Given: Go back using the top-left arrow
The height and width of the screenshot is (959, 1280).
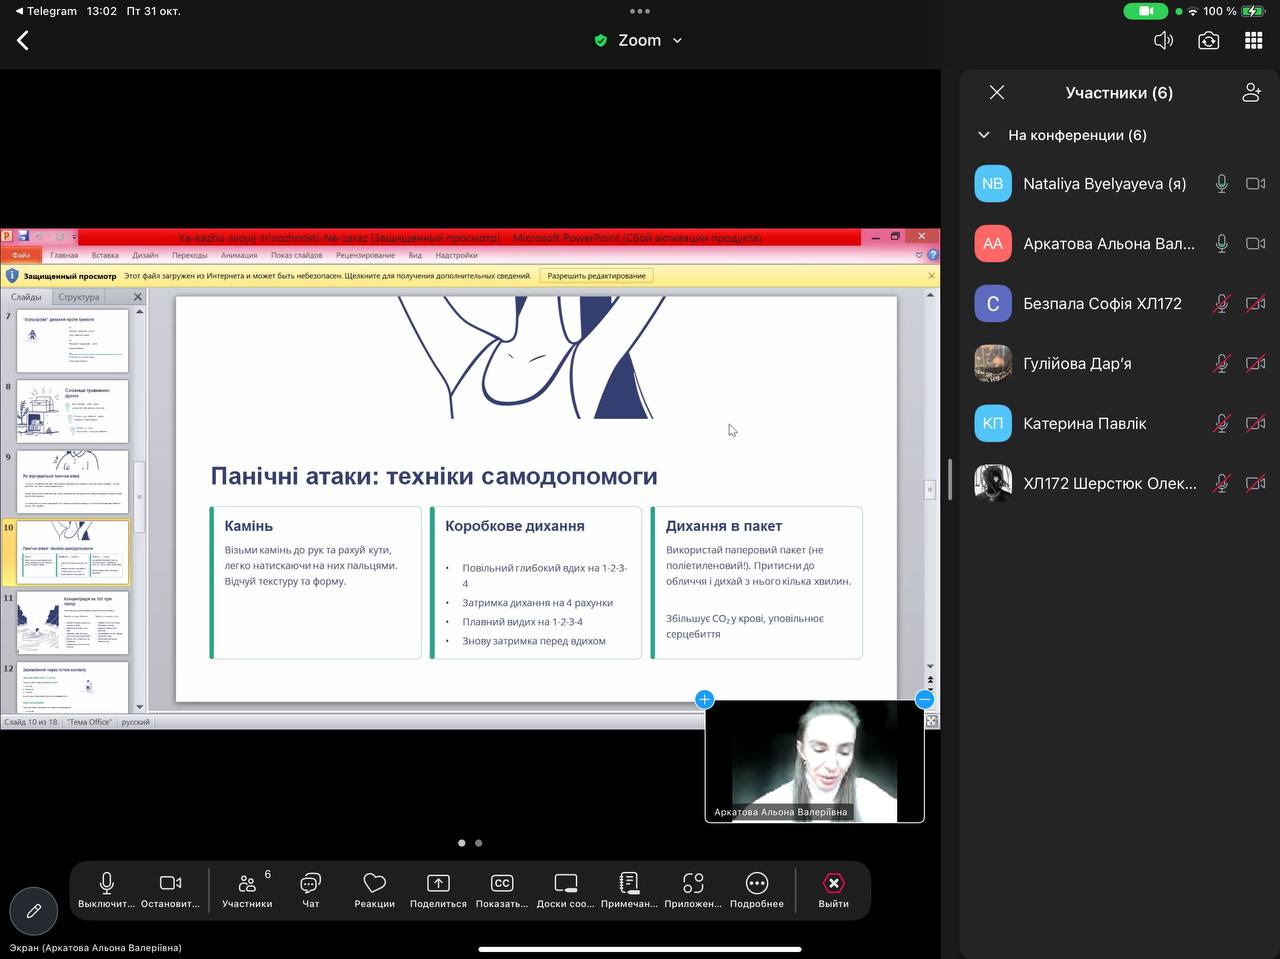Looking at the screenshot, I should pyautogui.click(x=23, y=40).
